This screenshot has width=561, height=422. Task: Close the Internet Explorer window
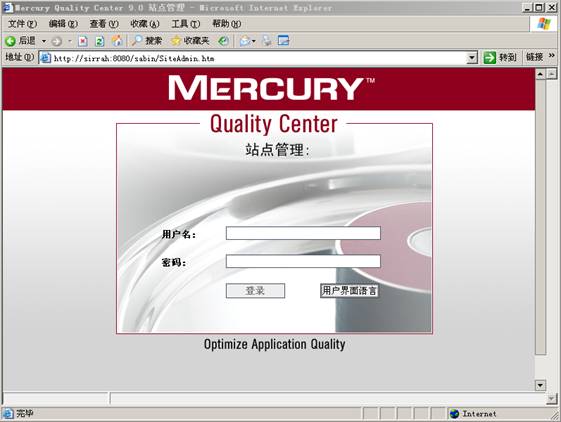pyautogui.click(x=552, y=8)
